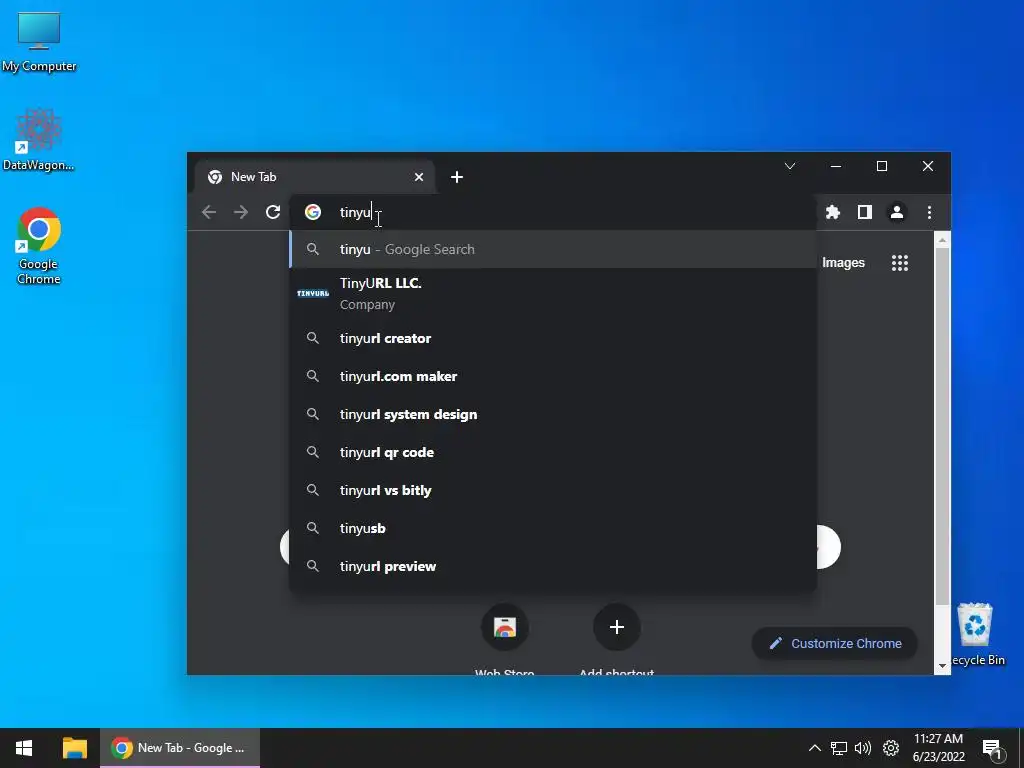Show hidden tray icons chevron
This screenshot has width=1024, height=768.
click(x=814, y=748)
